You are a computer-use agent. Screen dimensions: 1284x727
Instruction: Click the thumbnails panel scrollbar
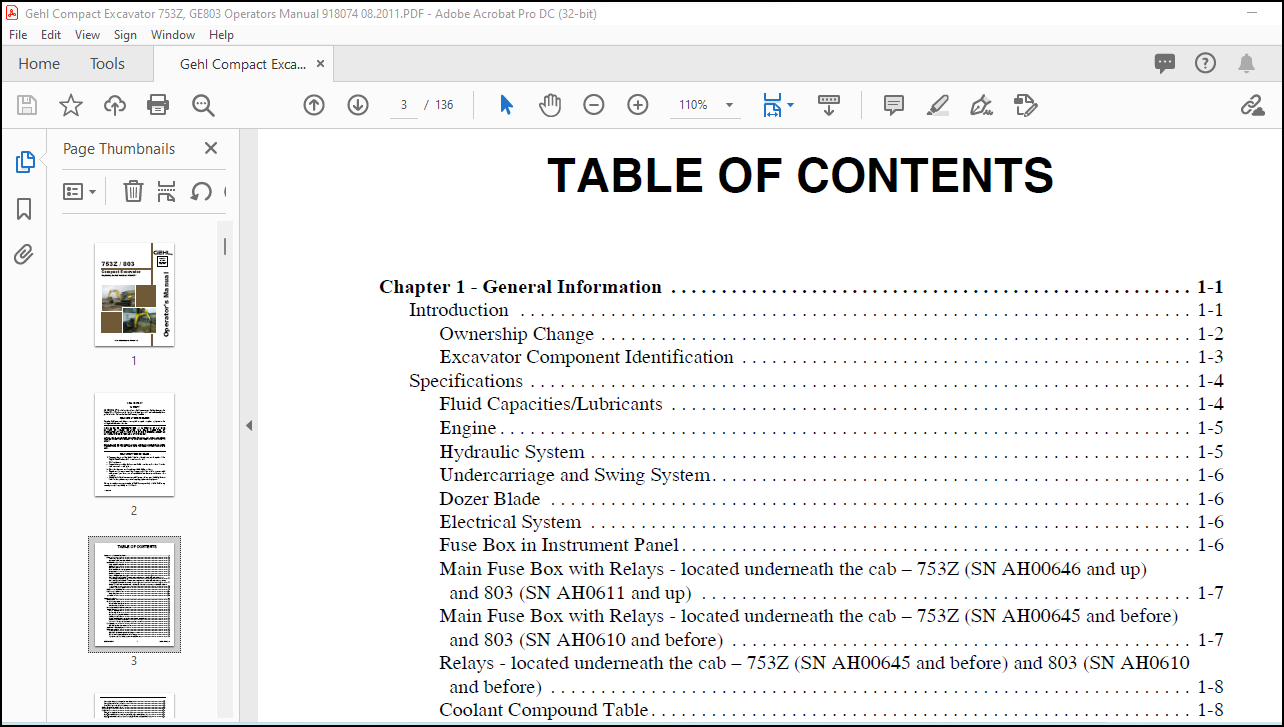[225, 246]
